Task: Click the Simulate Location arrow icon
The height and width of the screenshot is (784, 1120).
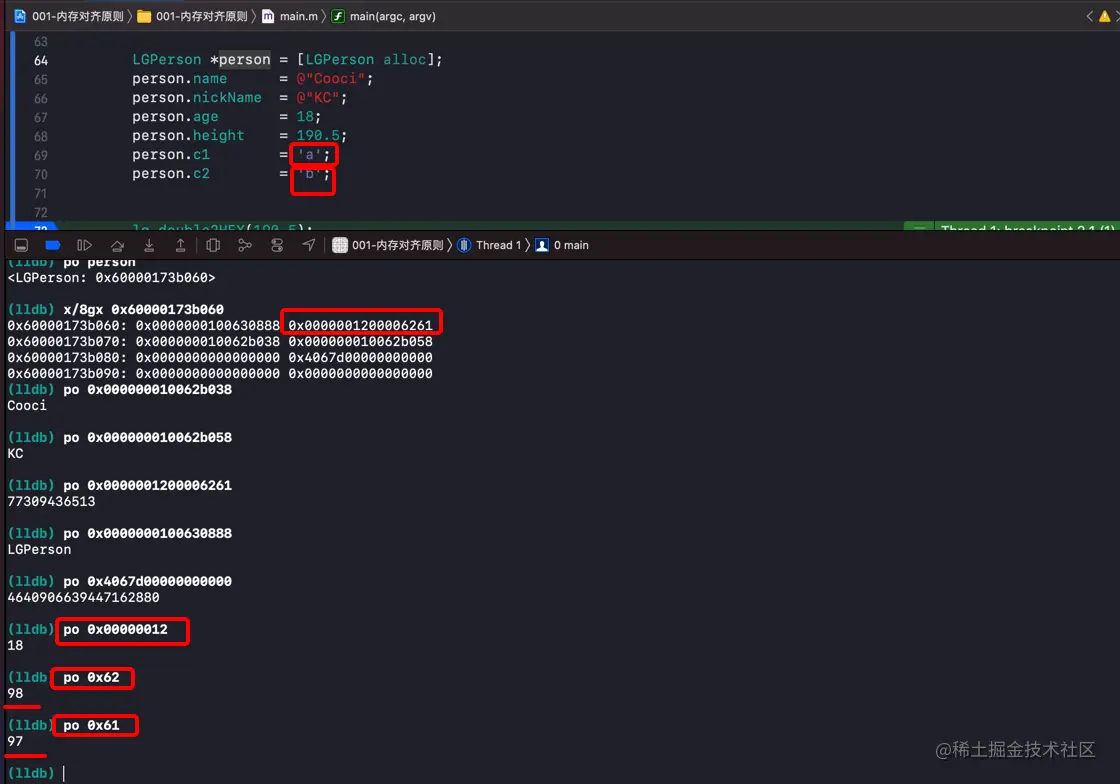Action: click(309, 245)
